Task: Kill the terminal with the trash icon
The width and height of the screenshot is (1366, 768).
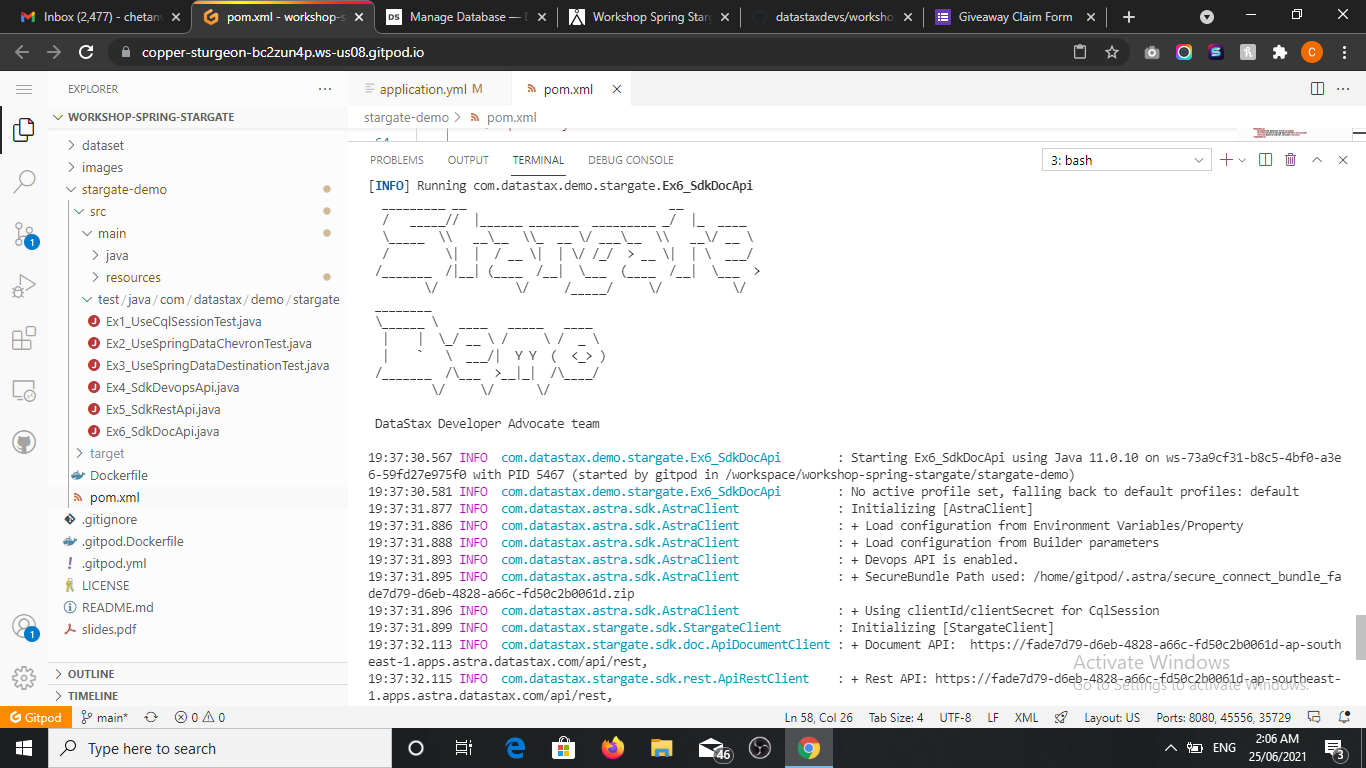Action: coord(1290,159)
